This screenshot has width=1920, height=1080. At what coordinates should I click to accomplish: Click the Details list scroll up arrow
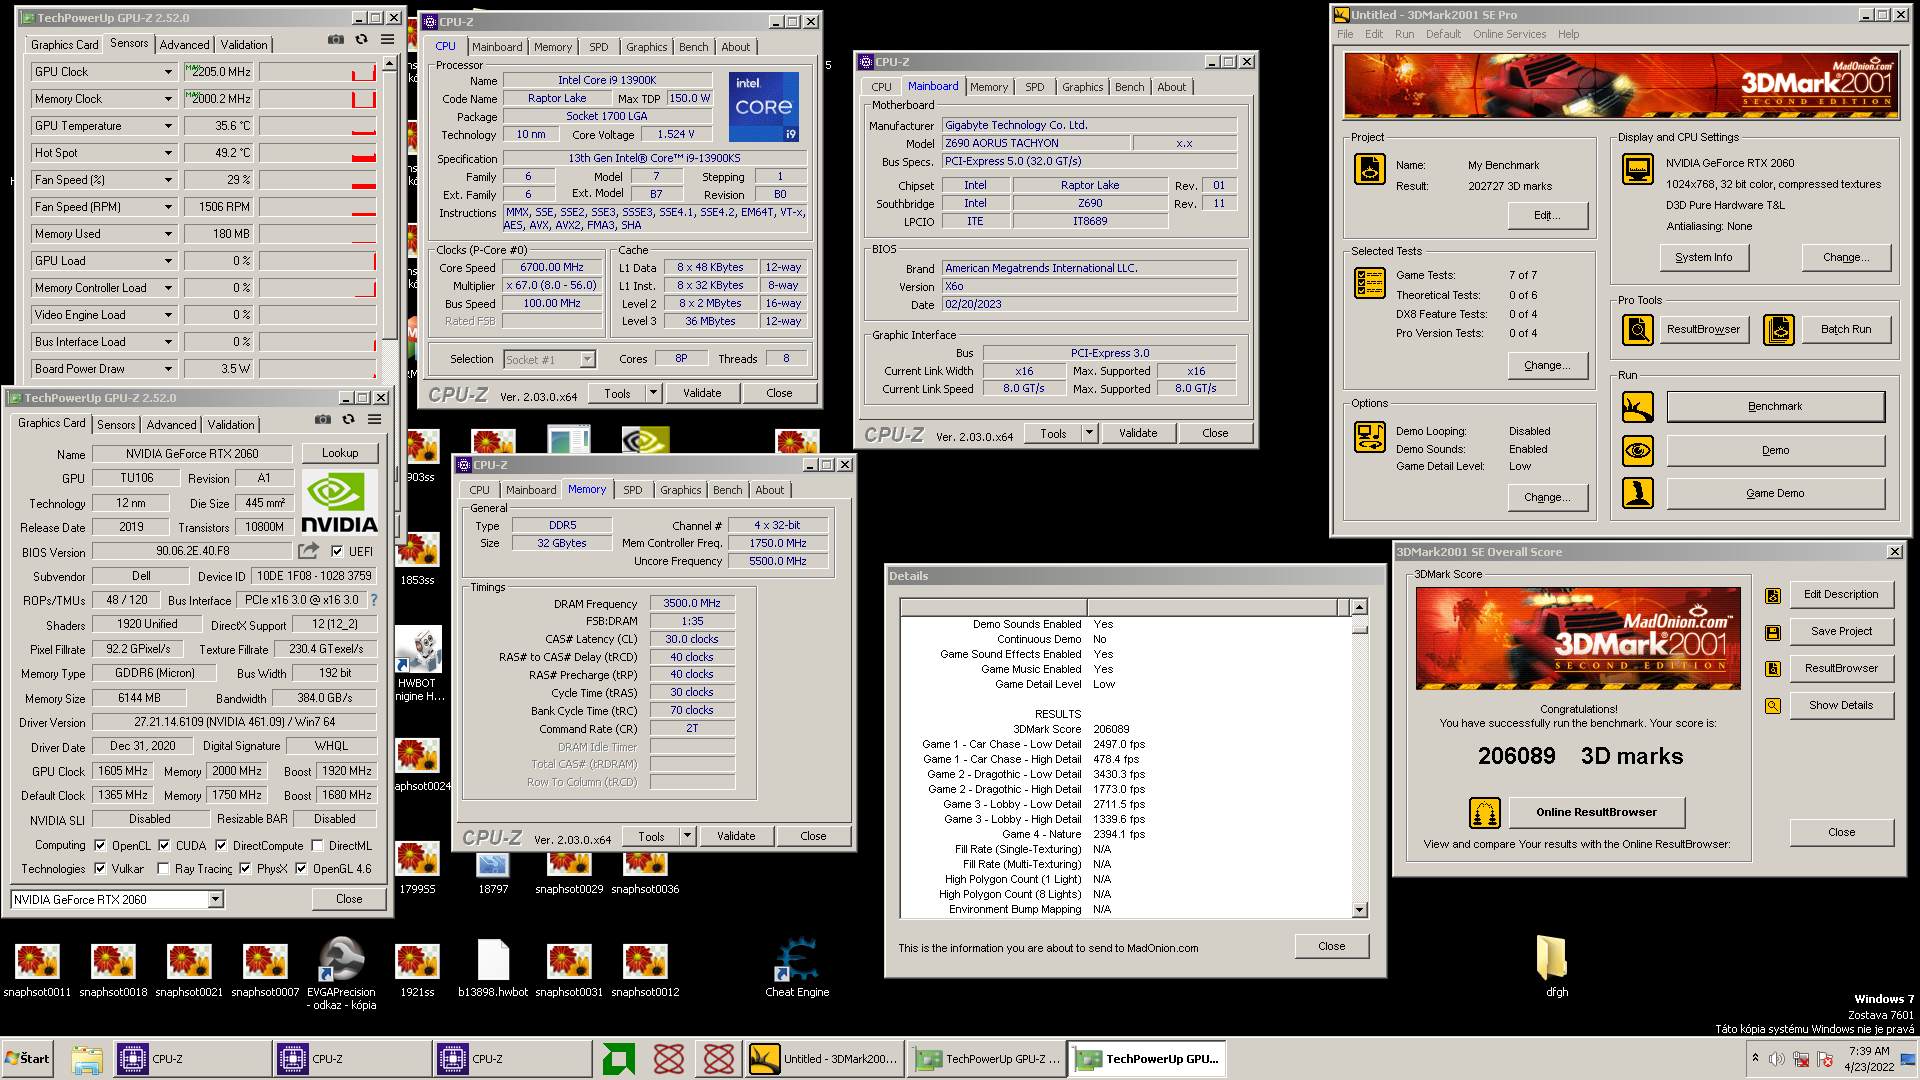1359,607
